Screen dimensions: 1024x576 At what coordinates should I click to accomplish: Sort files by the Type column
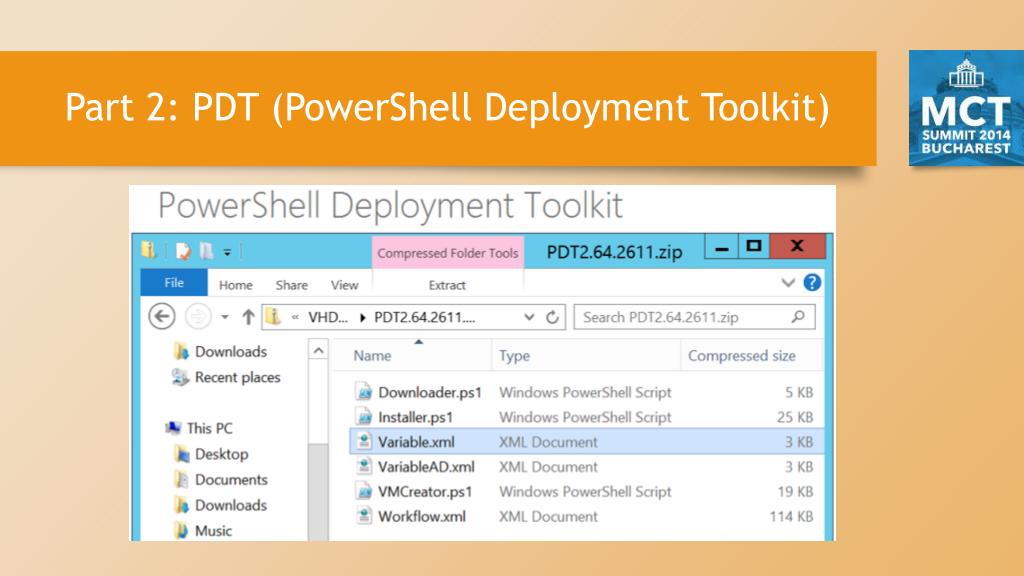515,356
